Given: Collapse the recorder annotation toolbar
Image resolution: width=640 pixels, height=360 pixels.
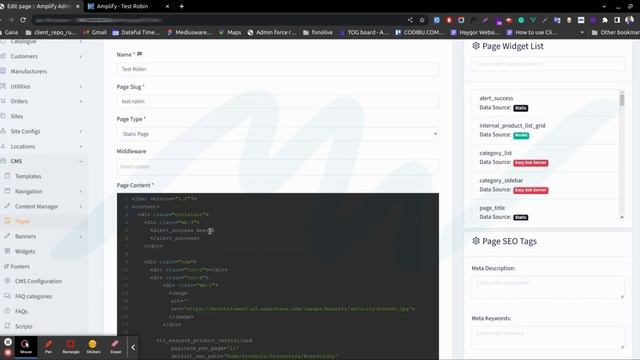Looking at the screenshot, I should (x=133, y=347).
